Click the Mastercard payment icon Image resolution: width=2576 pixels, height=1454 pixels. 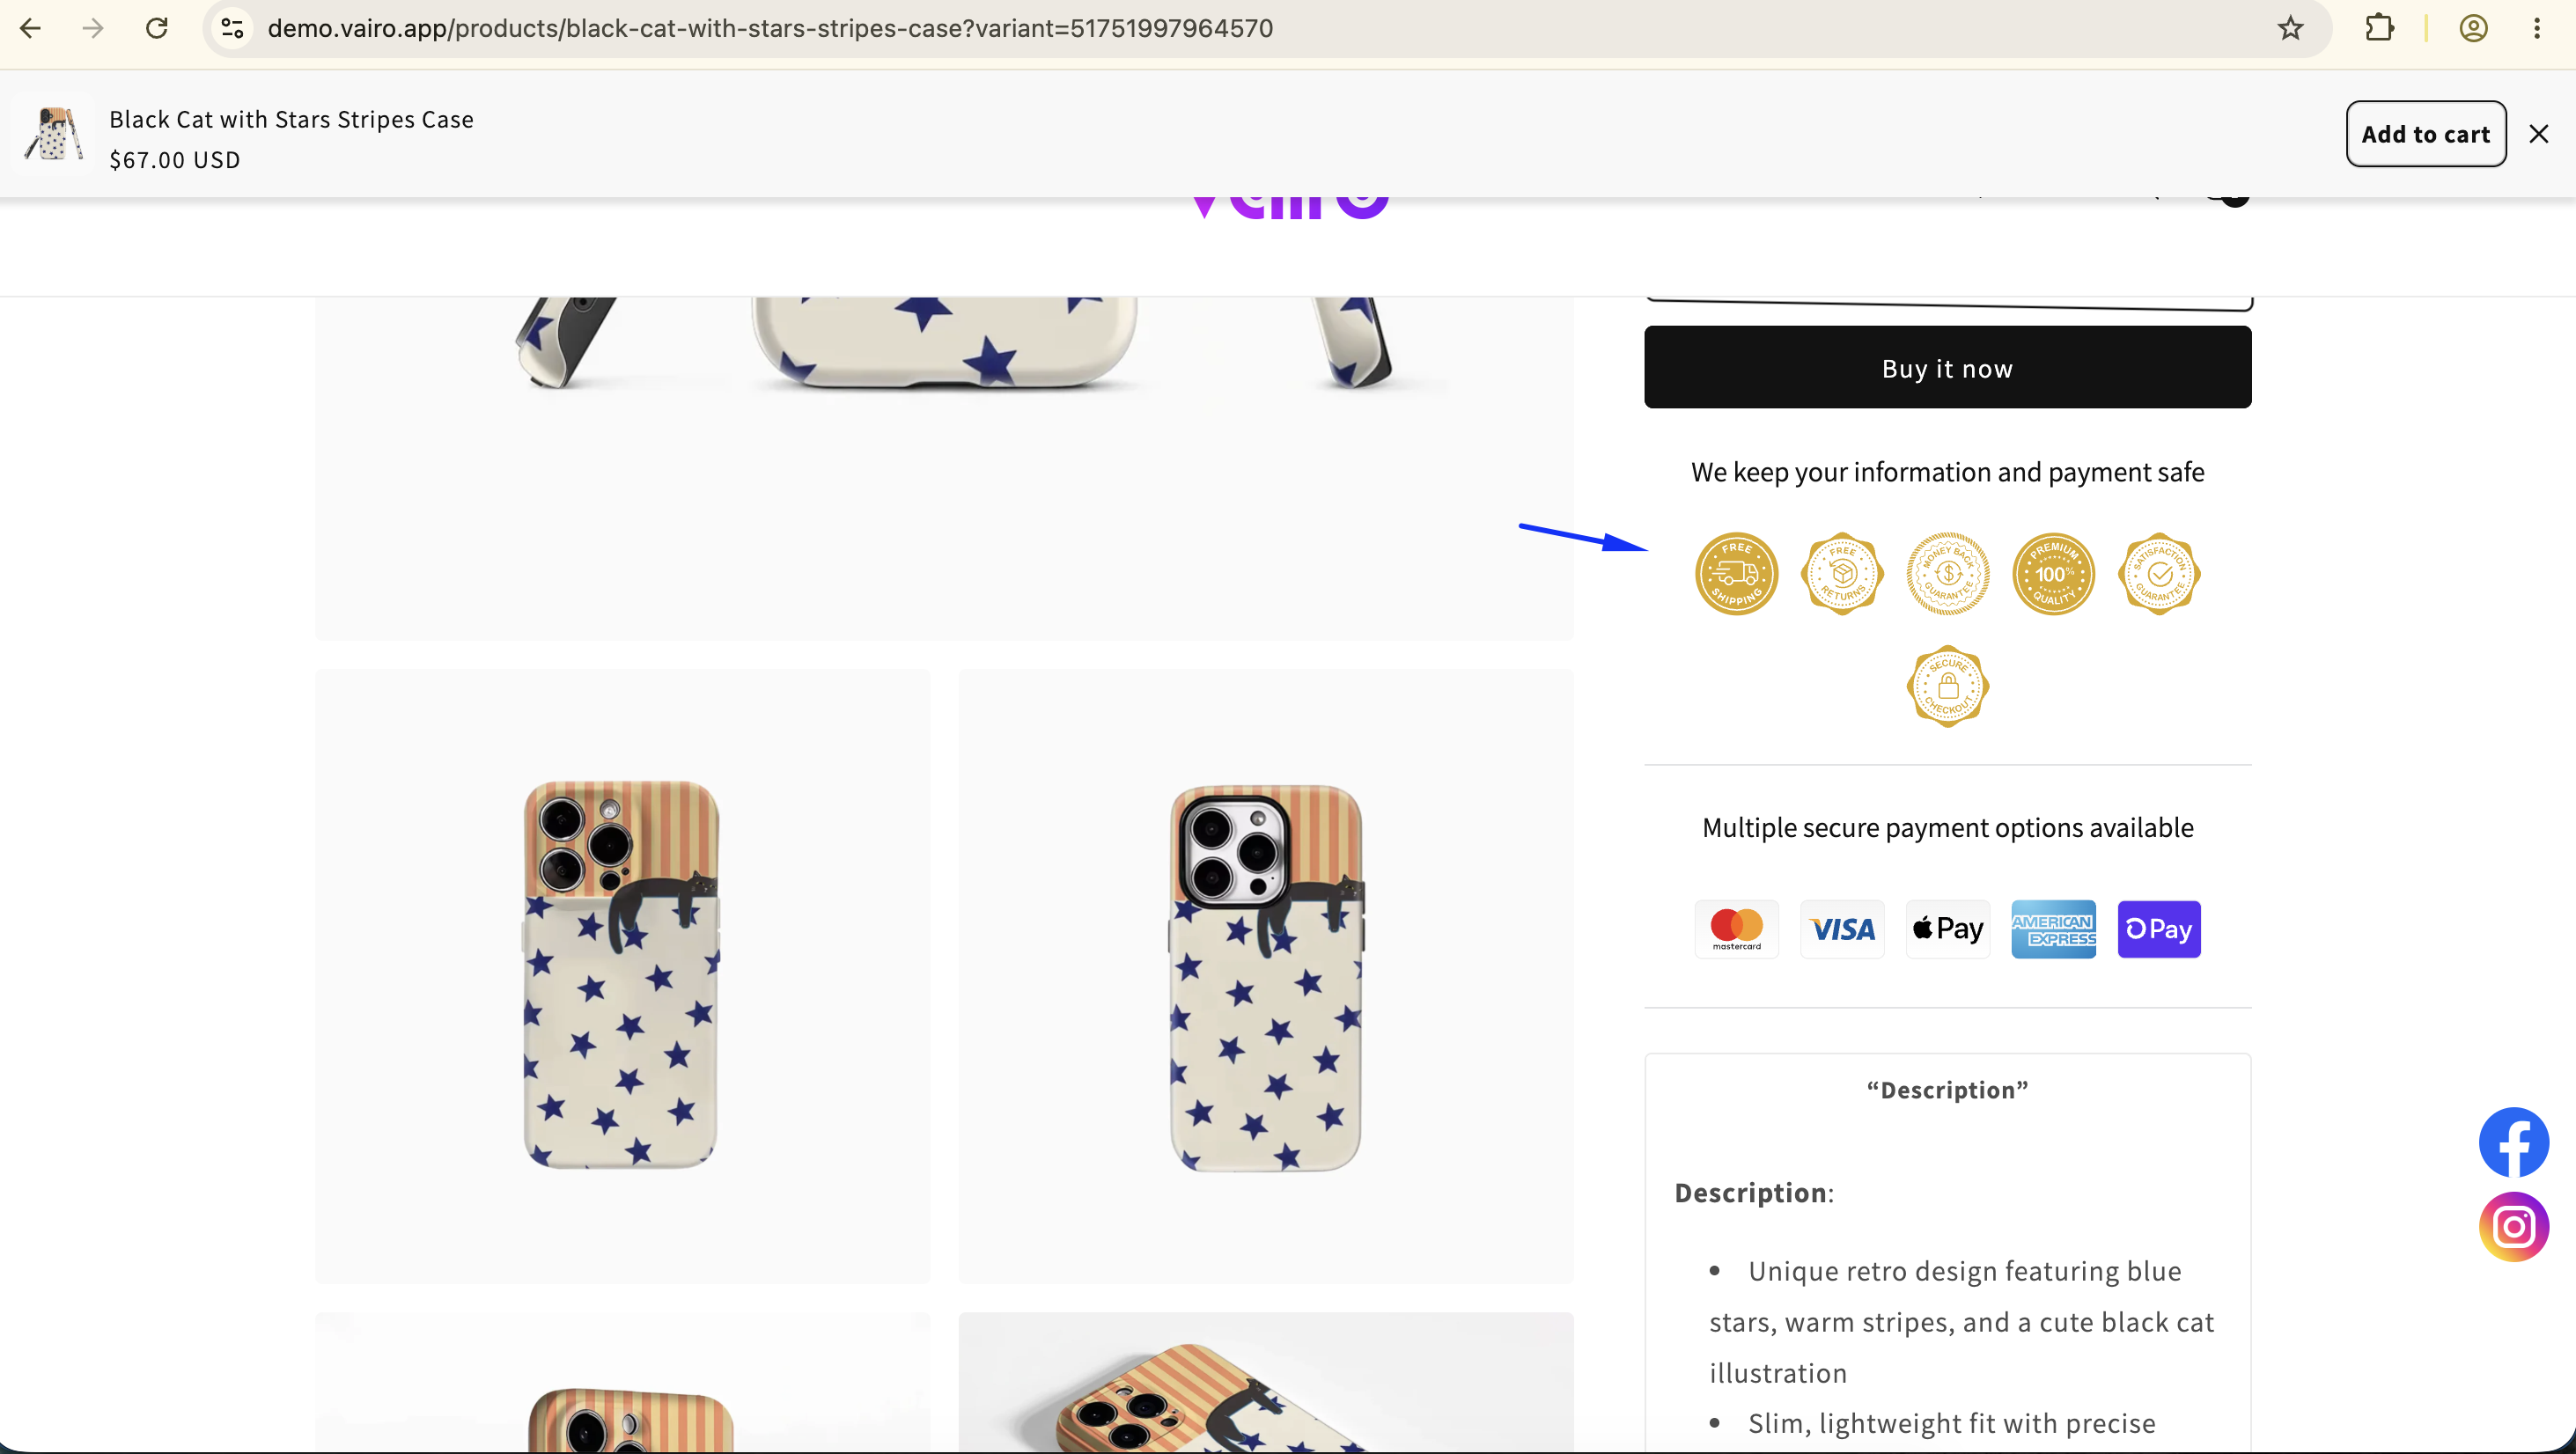1736,929
